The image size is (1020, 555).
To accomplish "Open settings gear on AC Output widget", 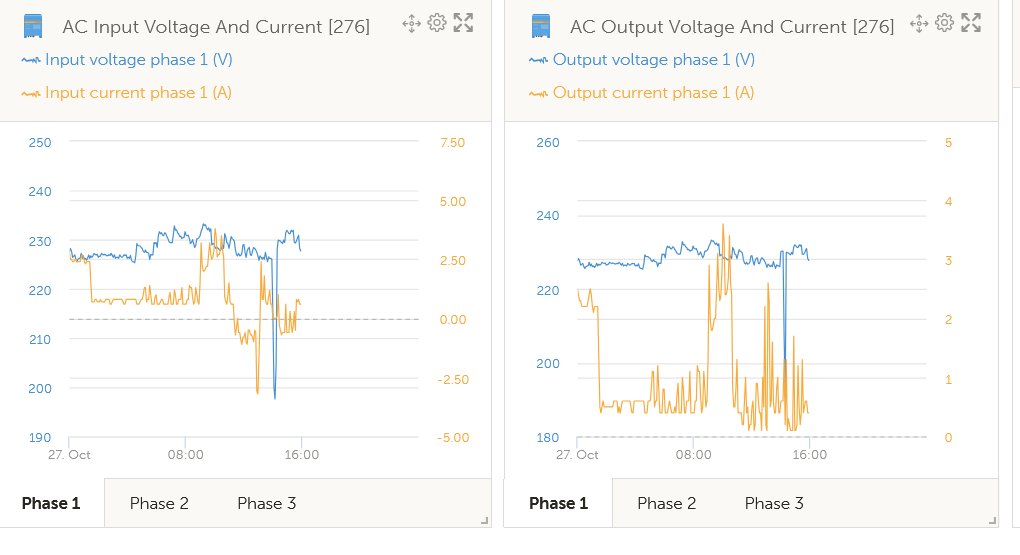I will pyautogui.click(x=944, y=23).
